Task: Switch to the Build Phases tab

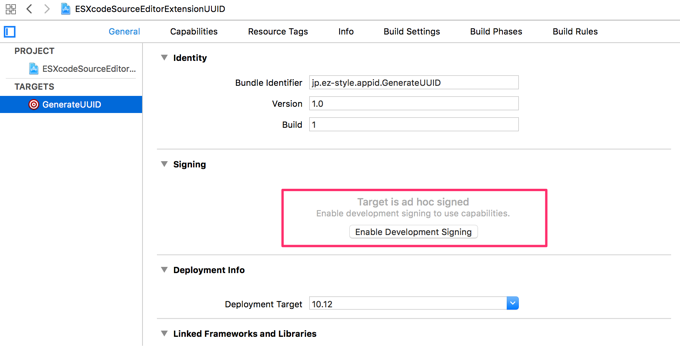Action: (496, 32)
